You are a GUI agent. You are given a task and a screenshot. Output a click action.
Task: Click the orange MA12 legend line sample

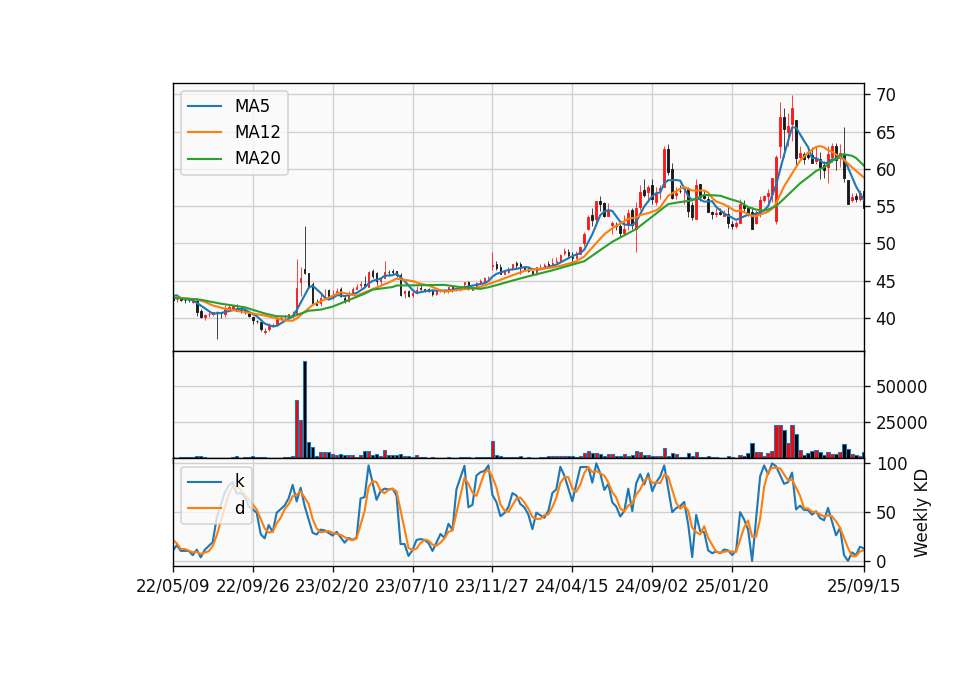point(204,132)
